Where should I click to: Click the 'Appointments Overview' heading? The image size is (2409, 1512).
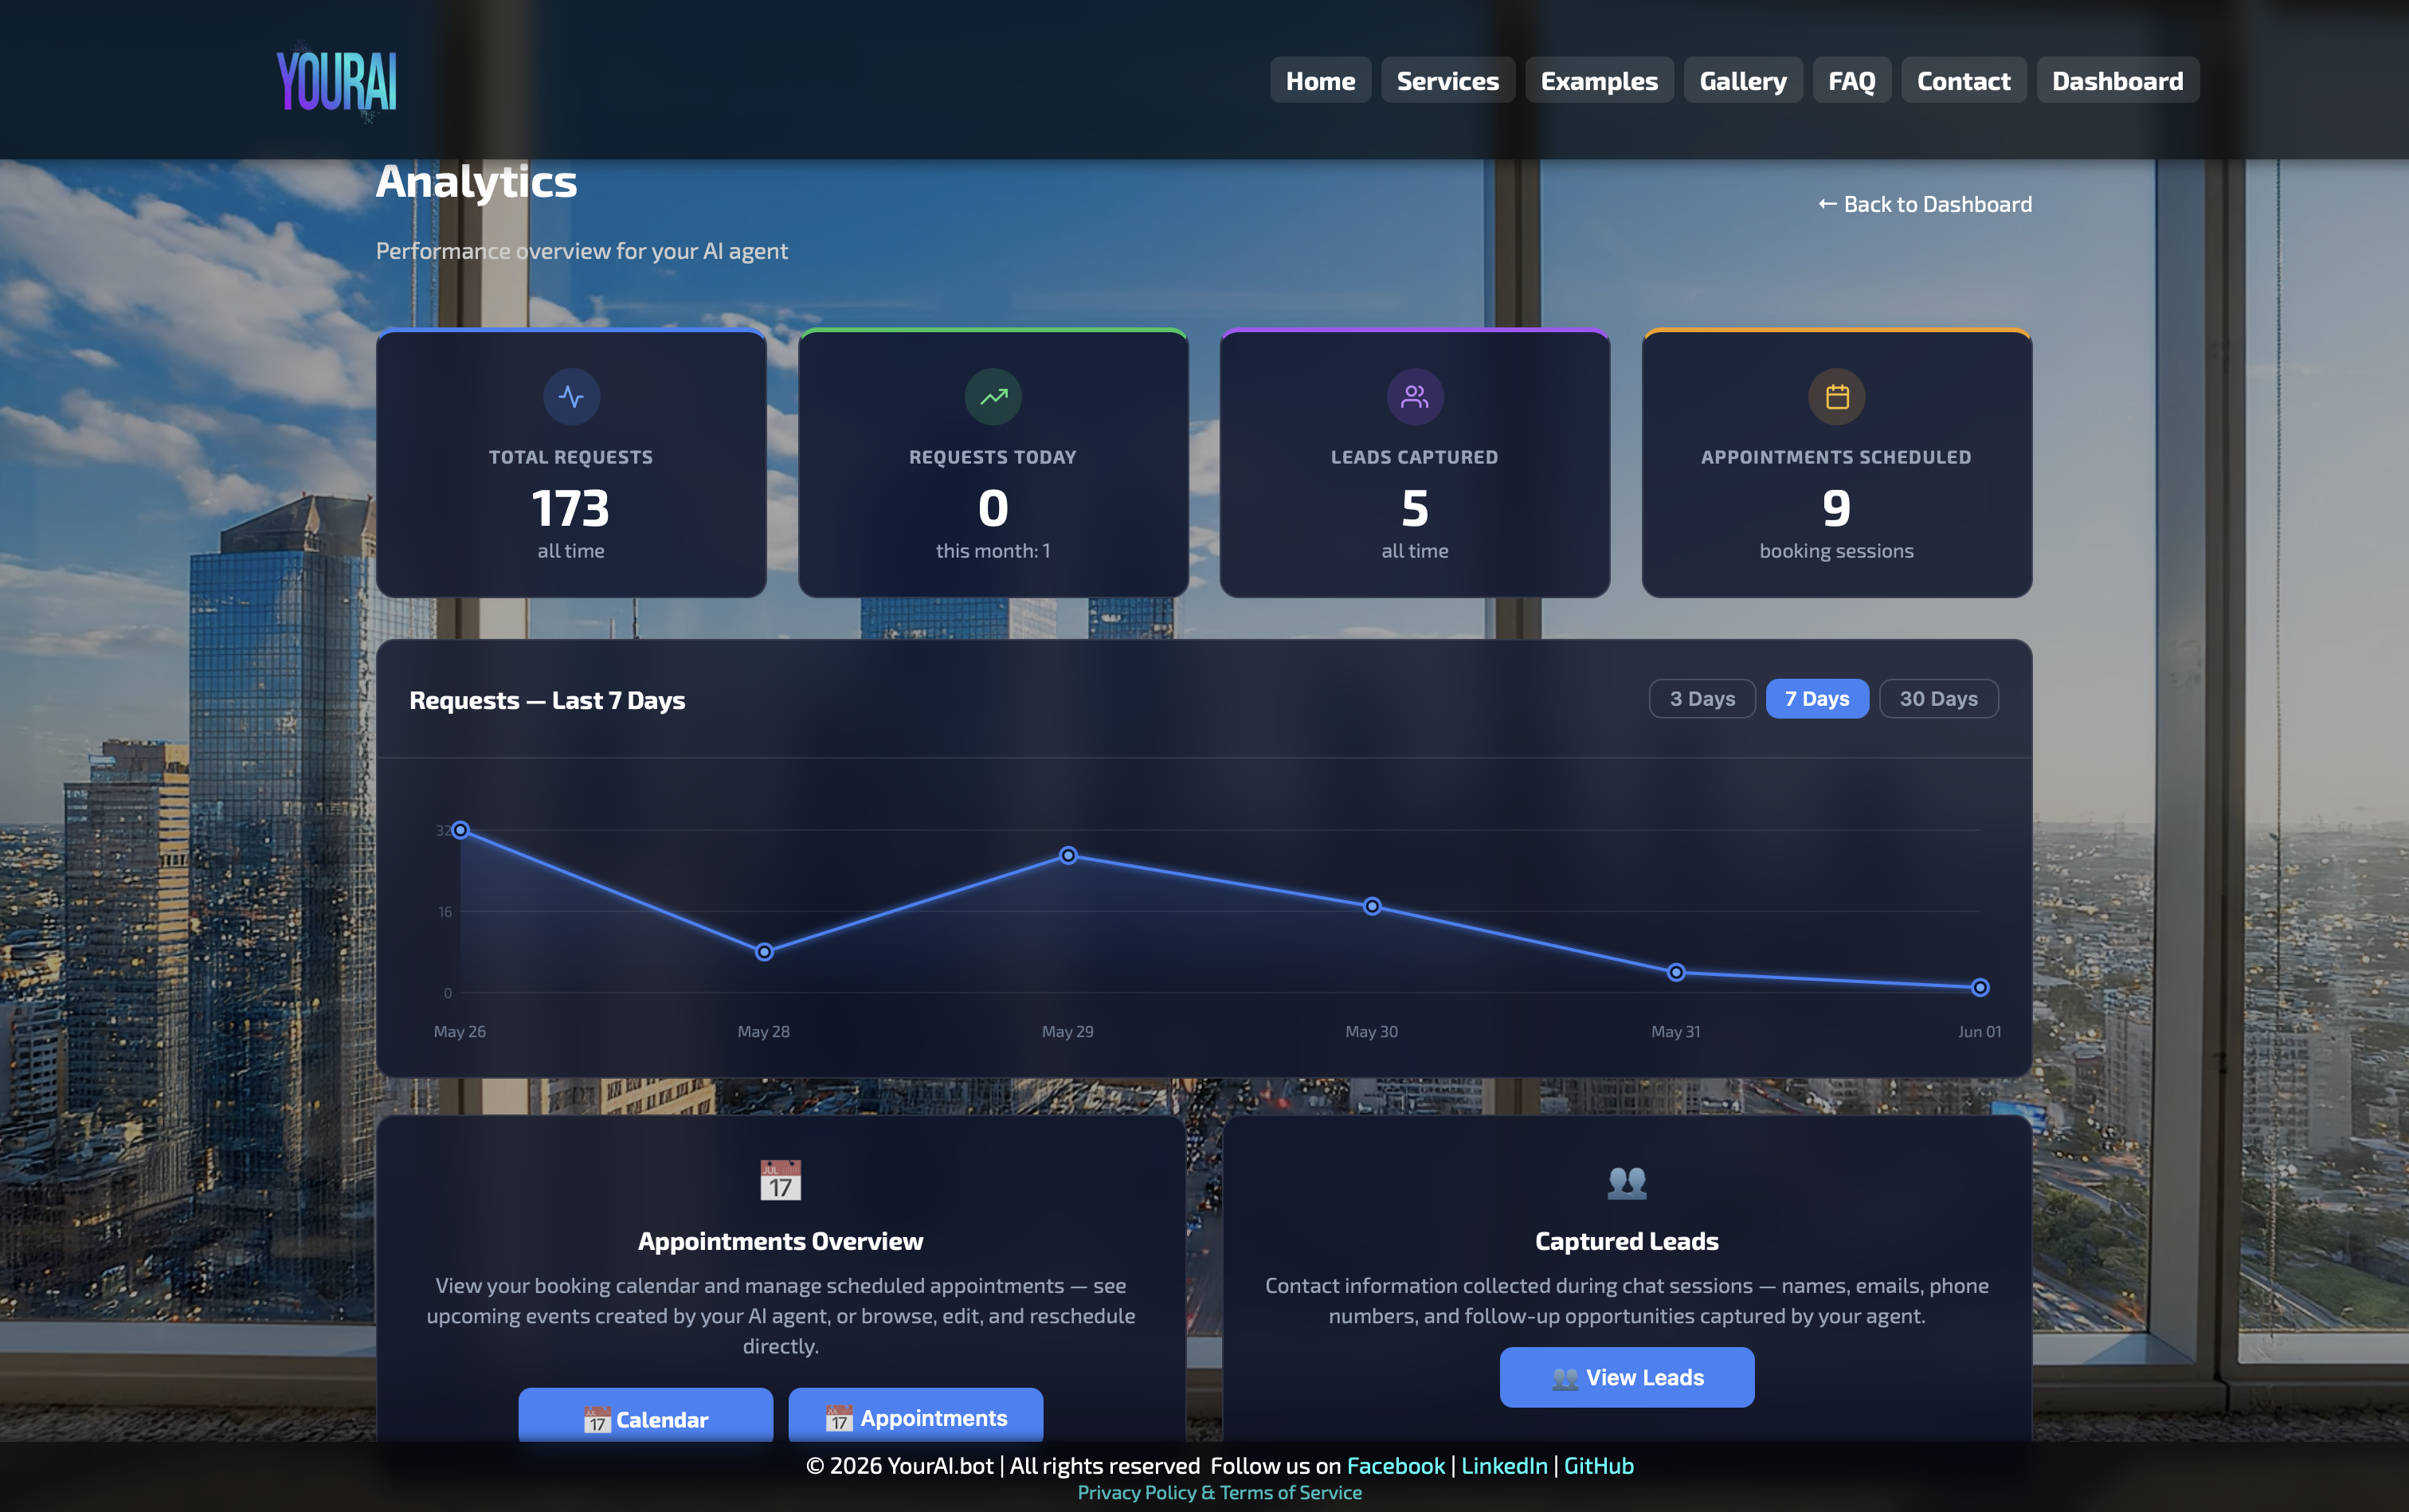pyautogui.click(x=780, y=1241)
